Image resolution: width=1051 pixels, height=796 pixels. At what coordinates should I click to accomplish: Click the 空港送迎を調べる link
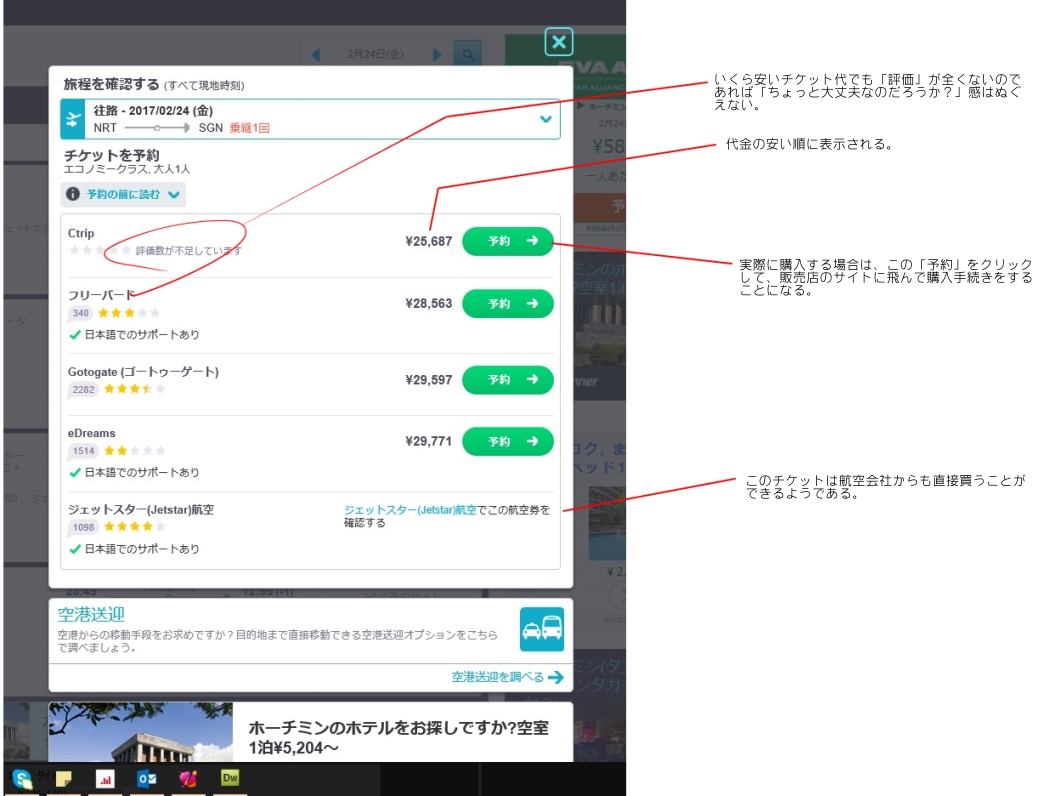506,677
